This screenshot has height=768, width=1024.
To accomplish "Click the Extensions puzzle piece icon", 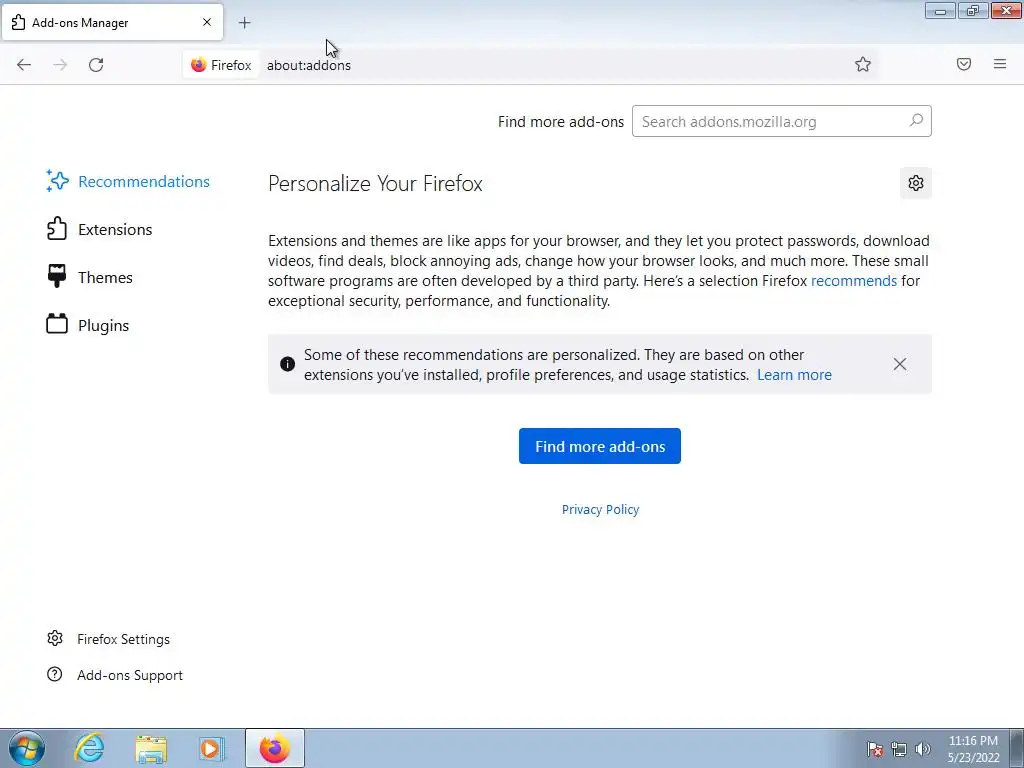I will (x=57, y=229).
